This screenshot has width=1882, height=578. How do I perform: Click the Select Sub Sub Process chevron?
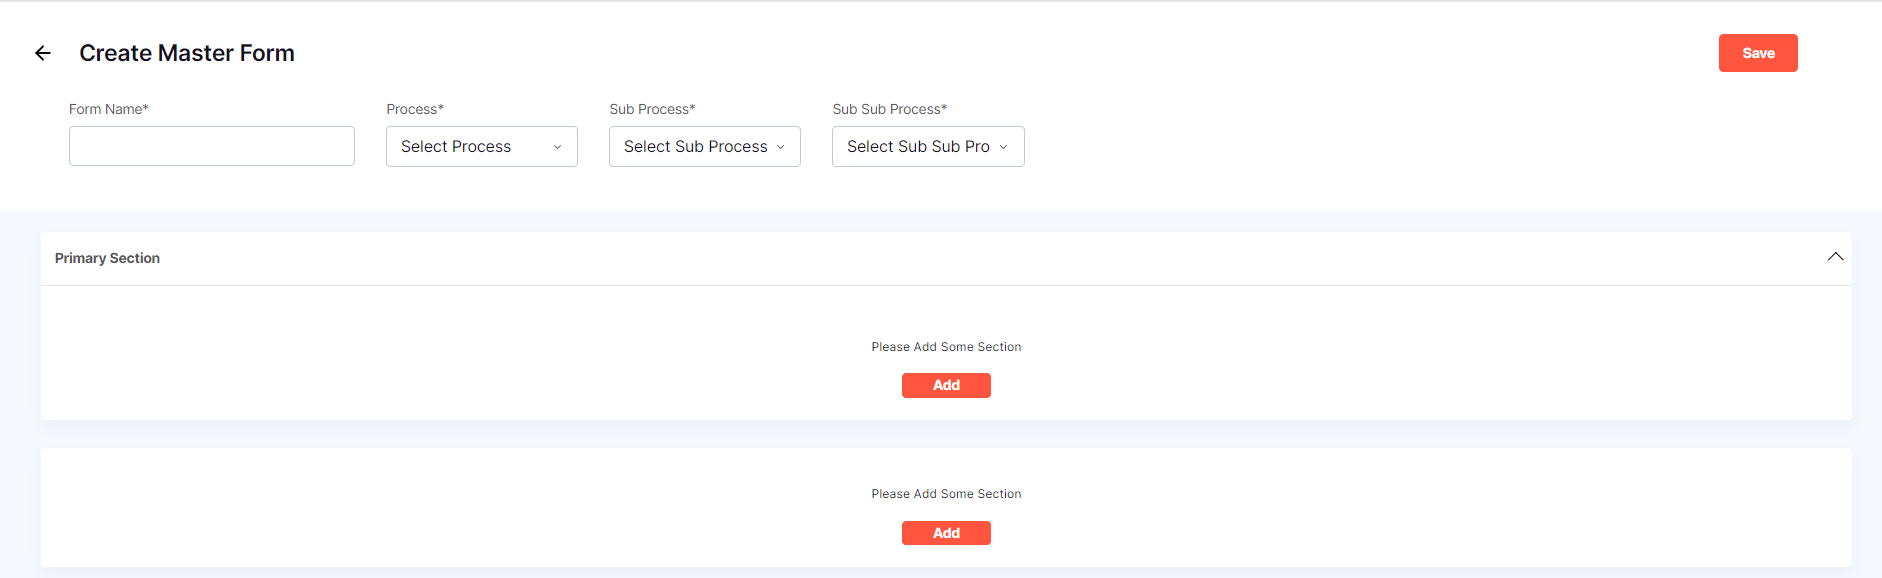pyautogui.click(x=1003, y=146)
